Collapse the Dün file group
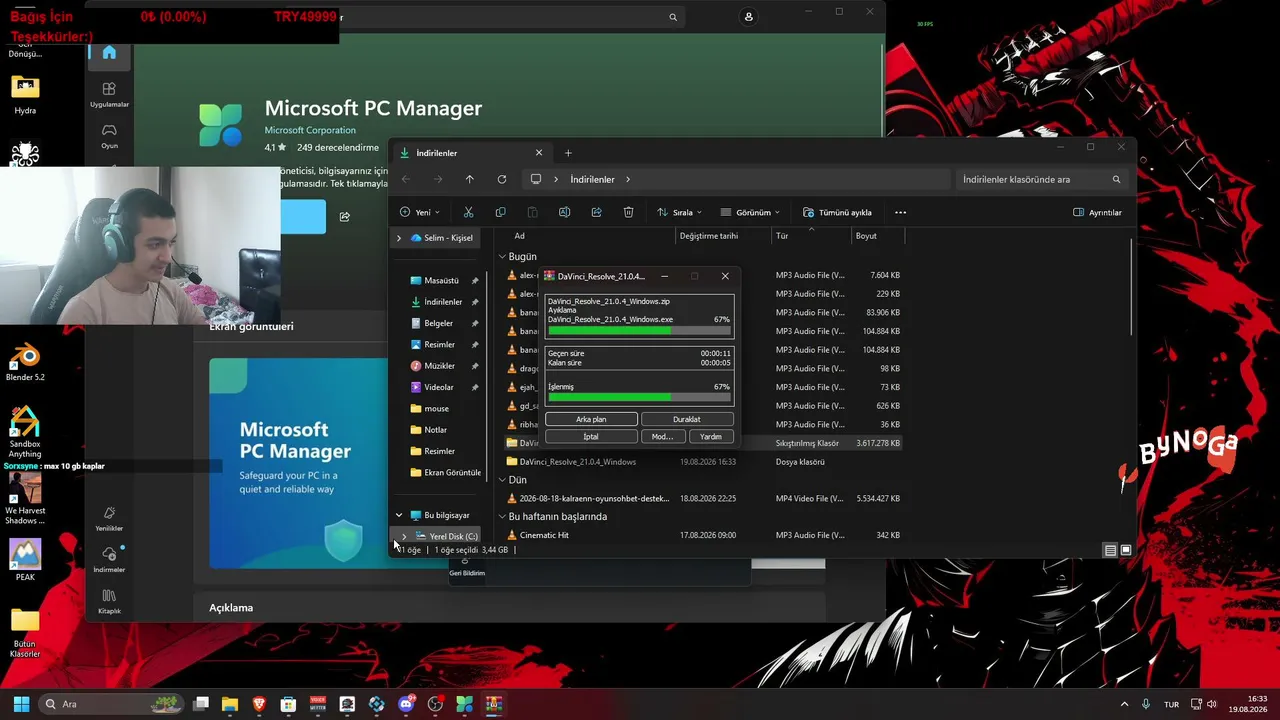The height and width of the screenshot is (720, 1280). 502,480
